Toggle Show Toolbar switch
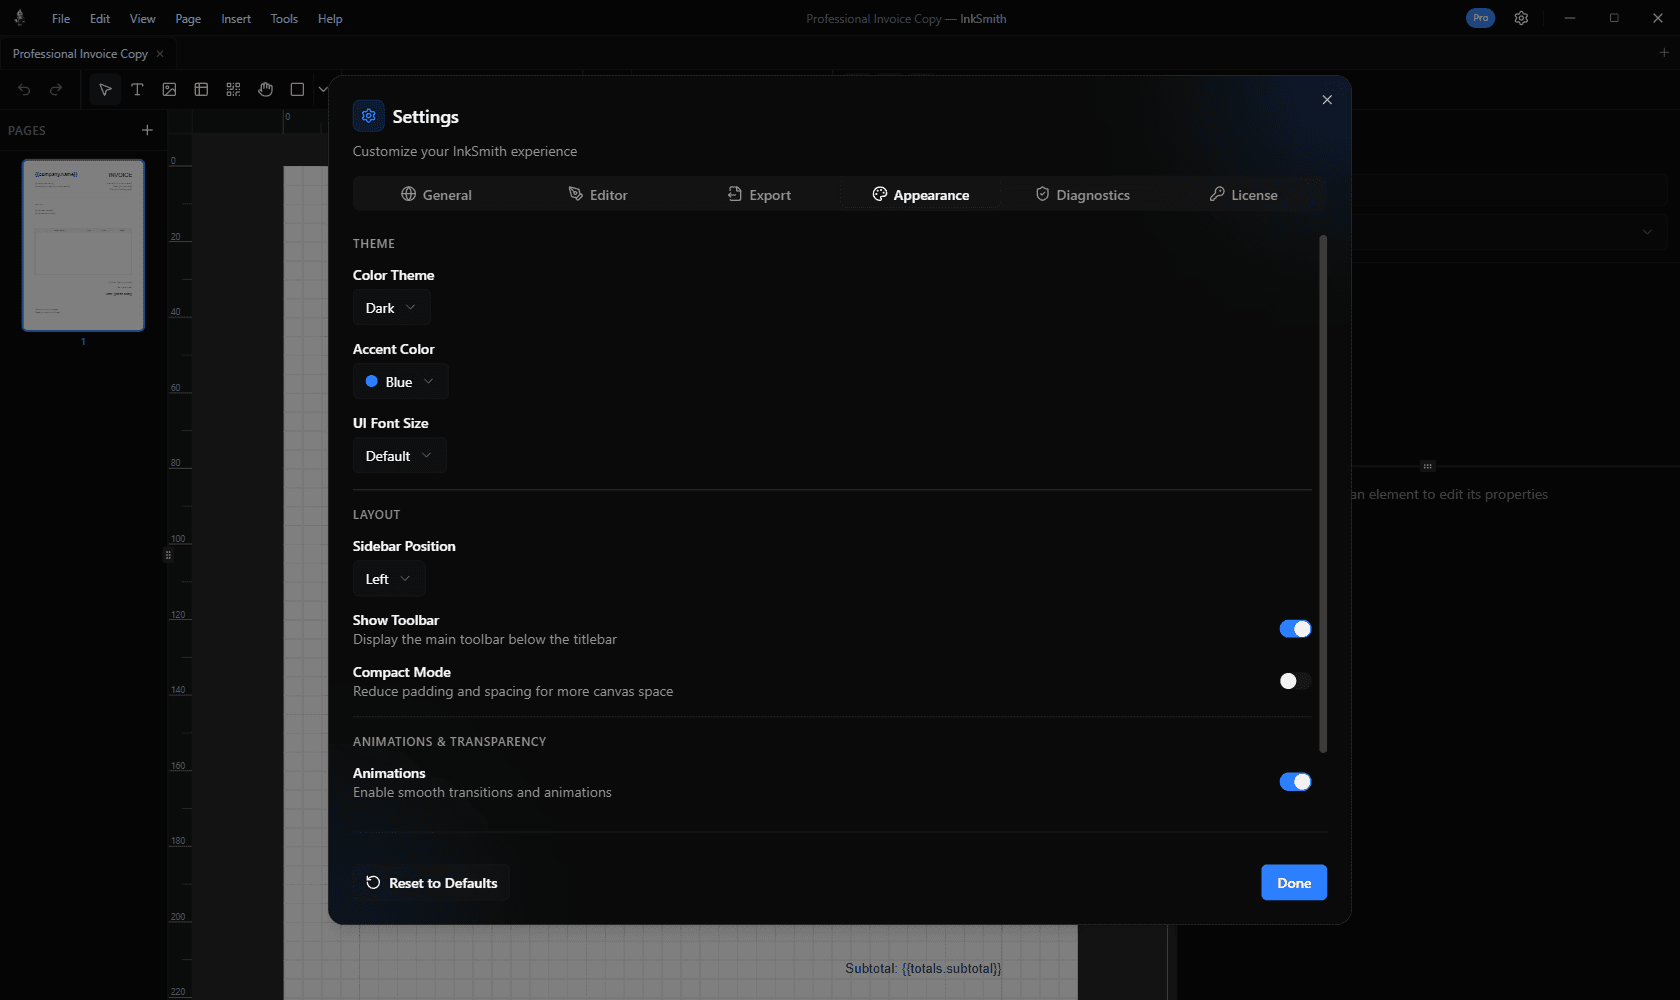Viewport: 1680px width, 1000px height. pyautogui.click(x=1295, y=629)
